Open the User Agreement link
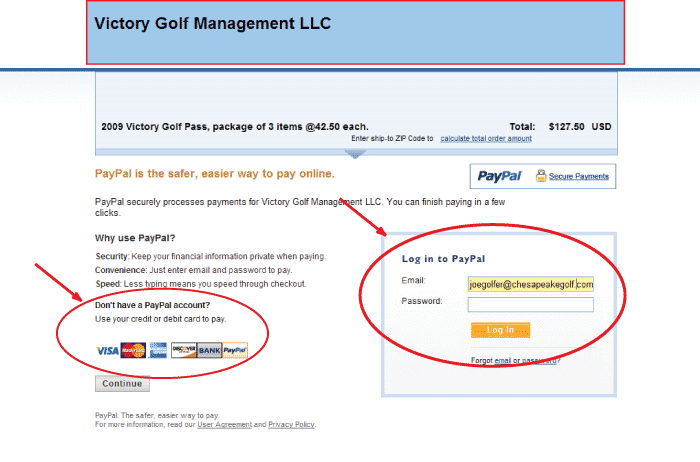Image resolution: width=700 pixels, height=462 pixels. tap(225, 425)
